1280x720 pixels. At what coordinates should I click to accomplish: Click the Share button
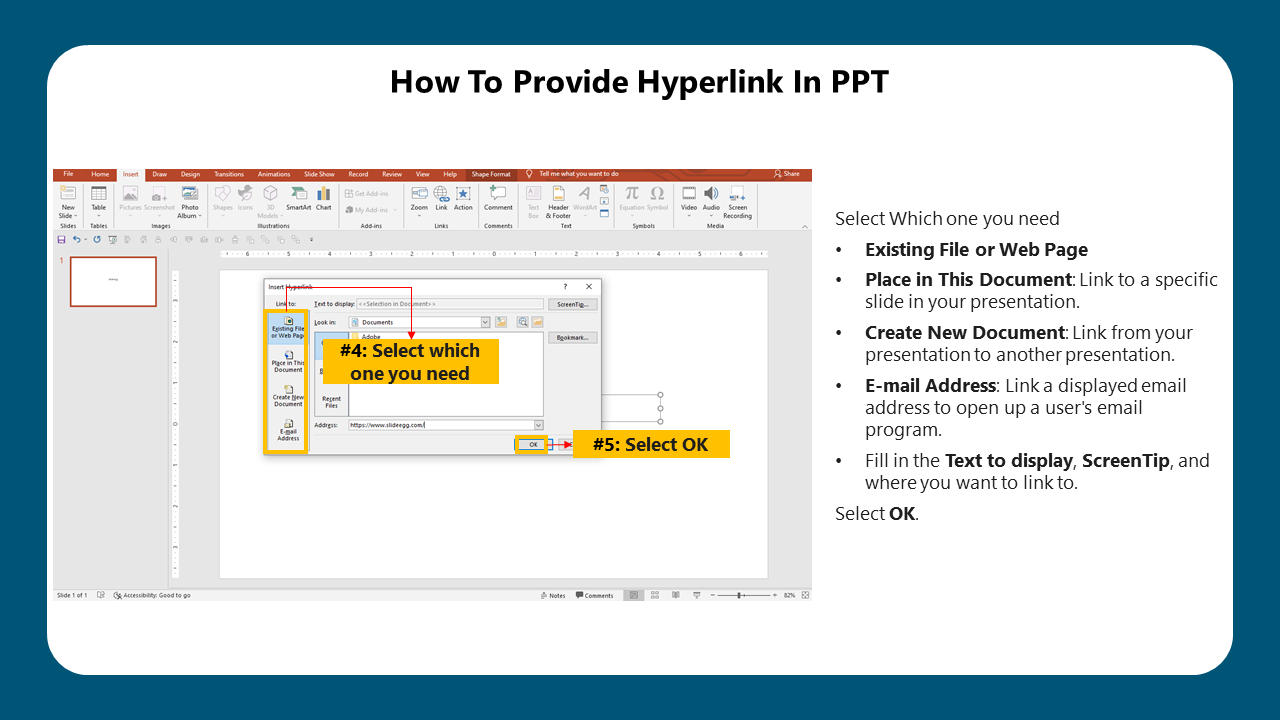[787, 174]
